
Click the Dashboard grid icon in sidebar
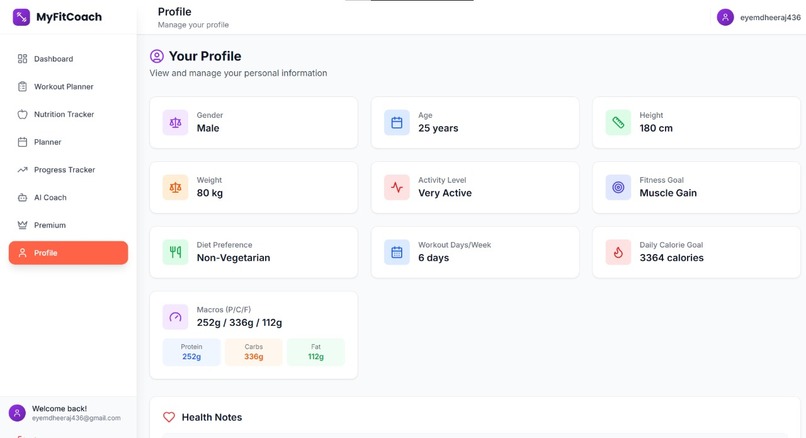point(22,59)
